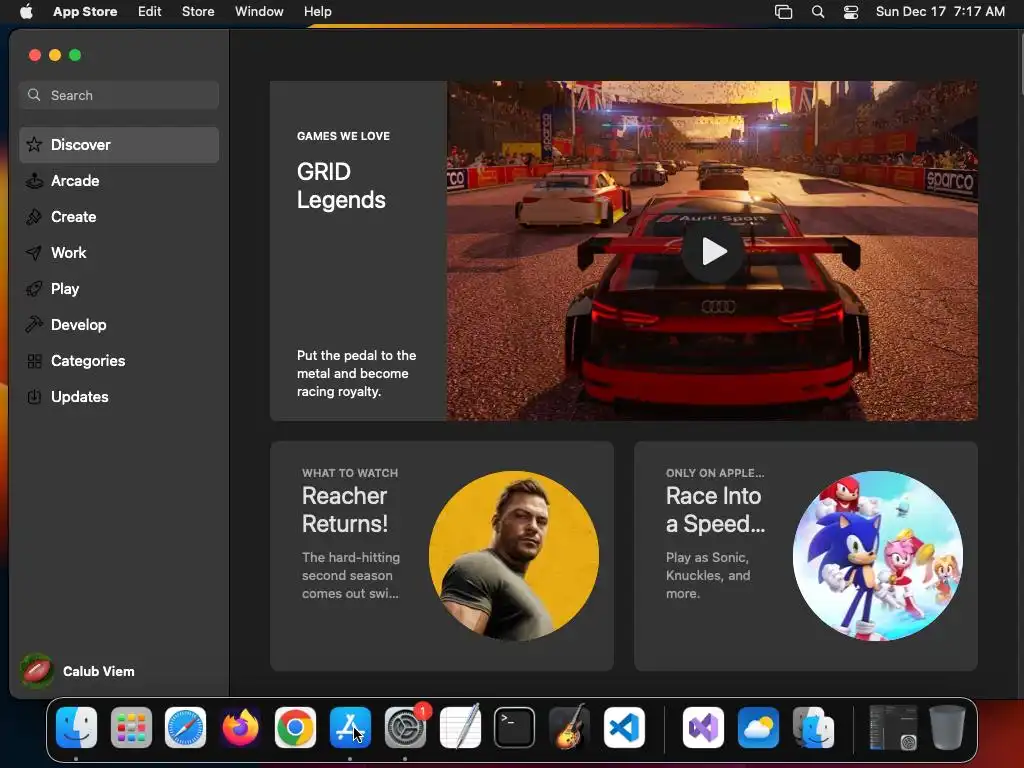Launch Google Chrome from the Dock

[x=295, y=728]
